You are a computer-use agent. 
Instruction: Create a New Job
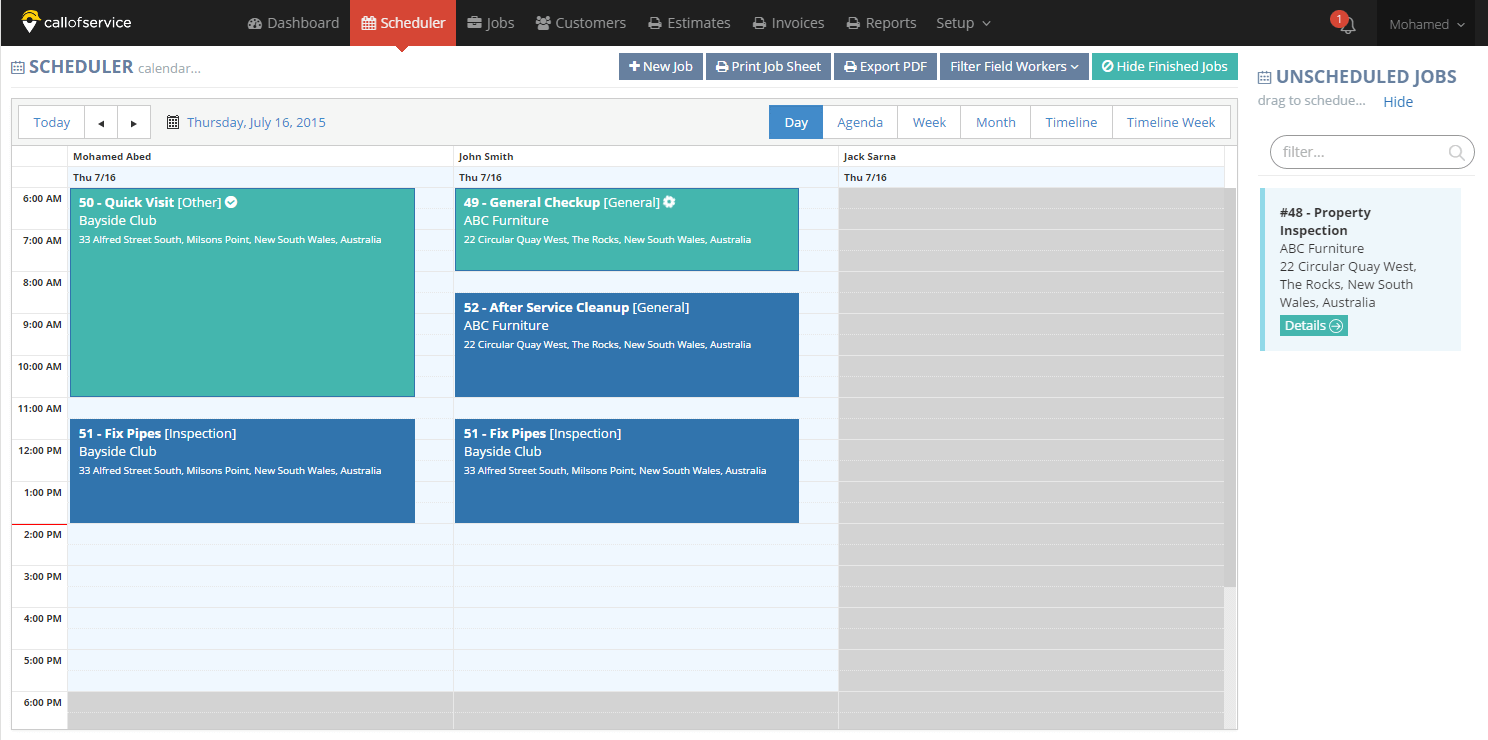point(661,66)
